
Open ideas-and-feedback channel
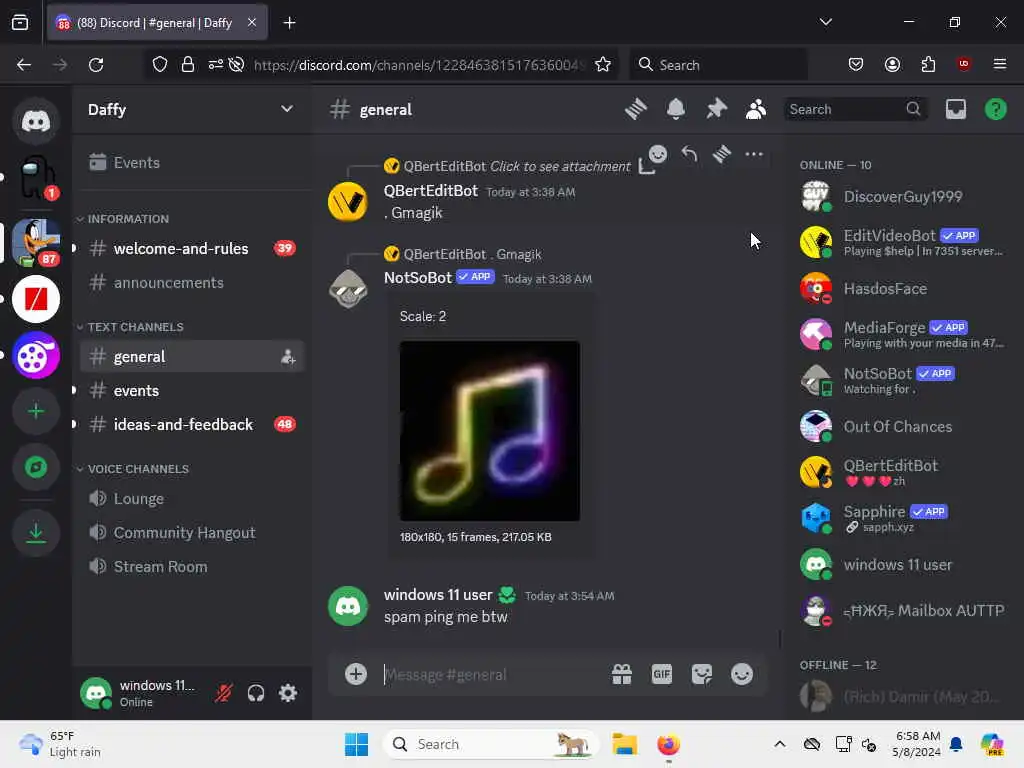[x=191, y=424]
